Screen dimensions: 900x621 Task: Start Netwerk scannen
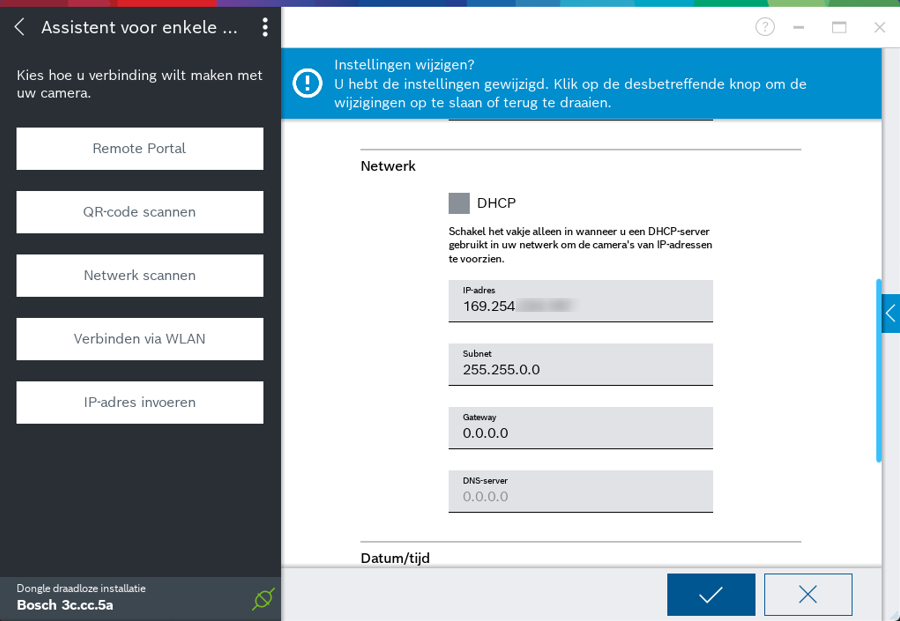tap(139, 275)
